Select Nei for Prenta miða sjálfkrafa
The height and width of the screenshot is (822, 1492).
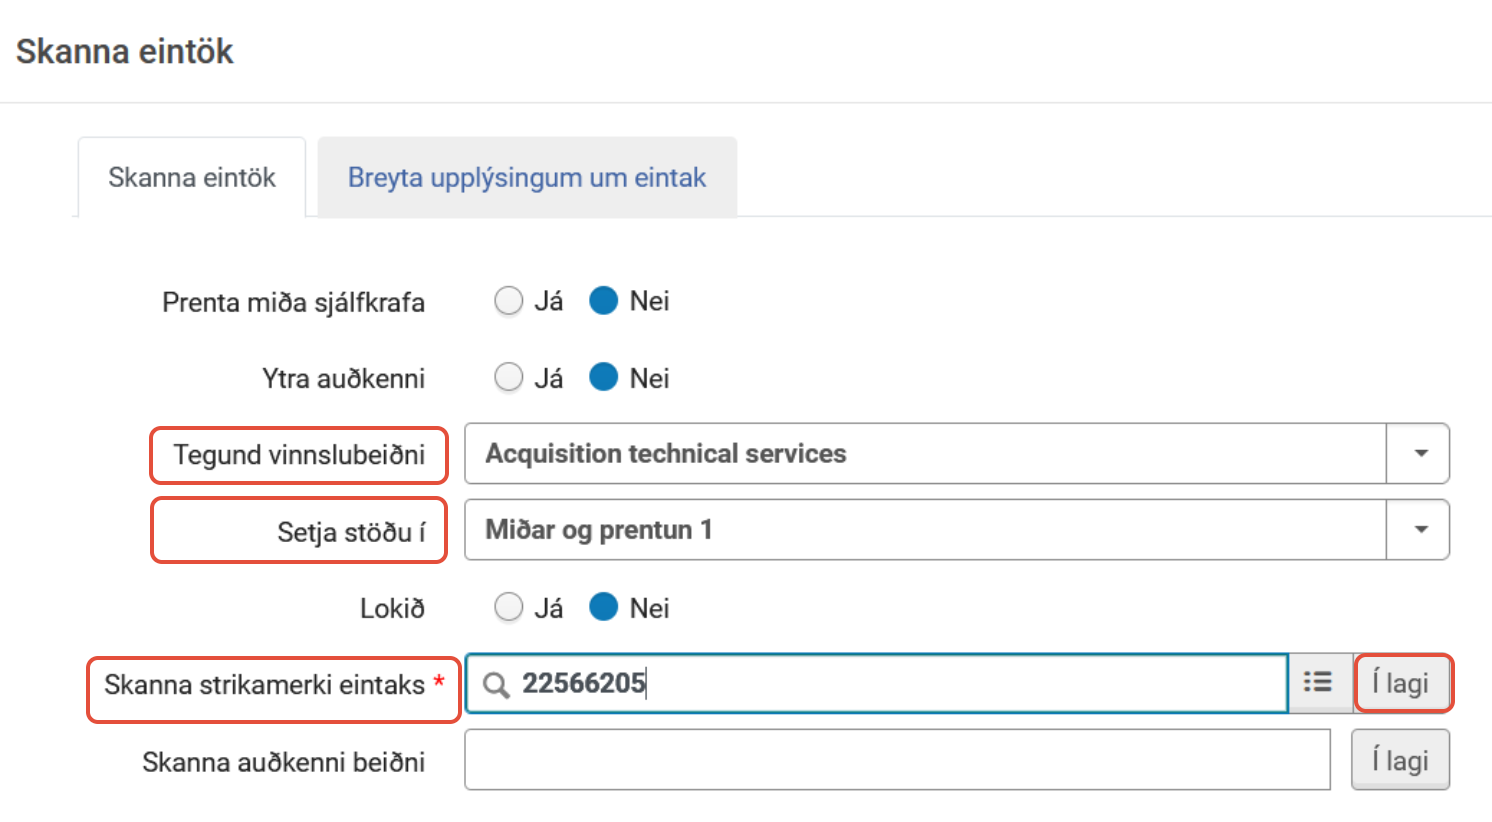[x=604, y=301]
